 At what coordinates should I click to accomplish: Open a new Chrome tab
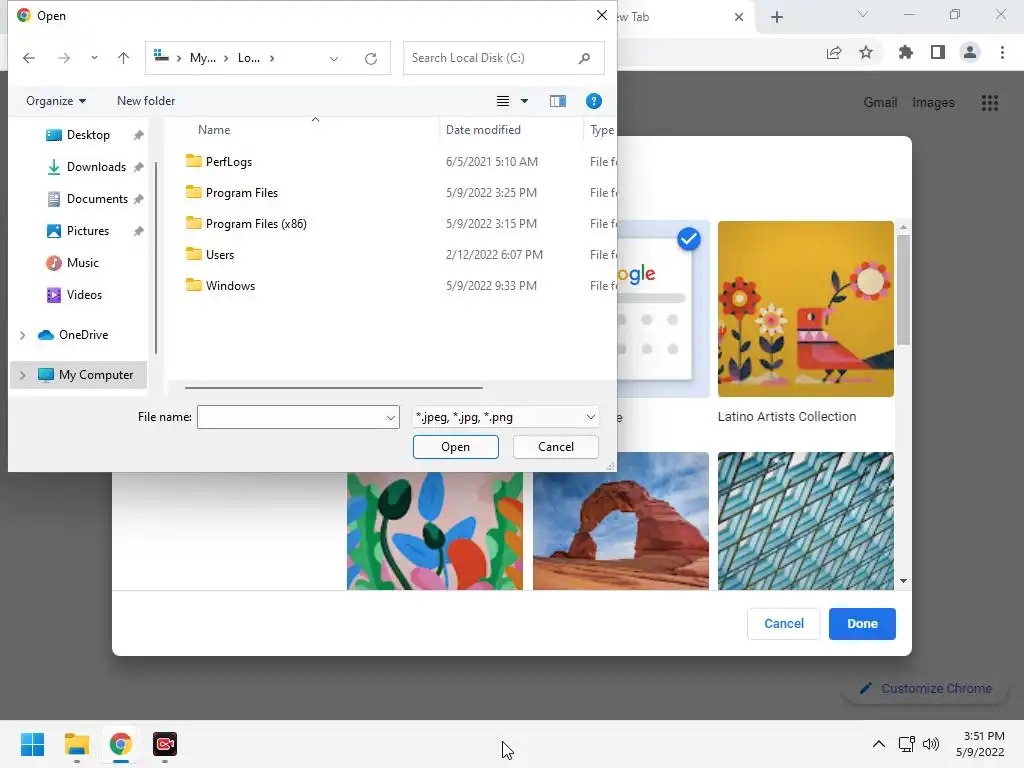[x=776, y=17]
